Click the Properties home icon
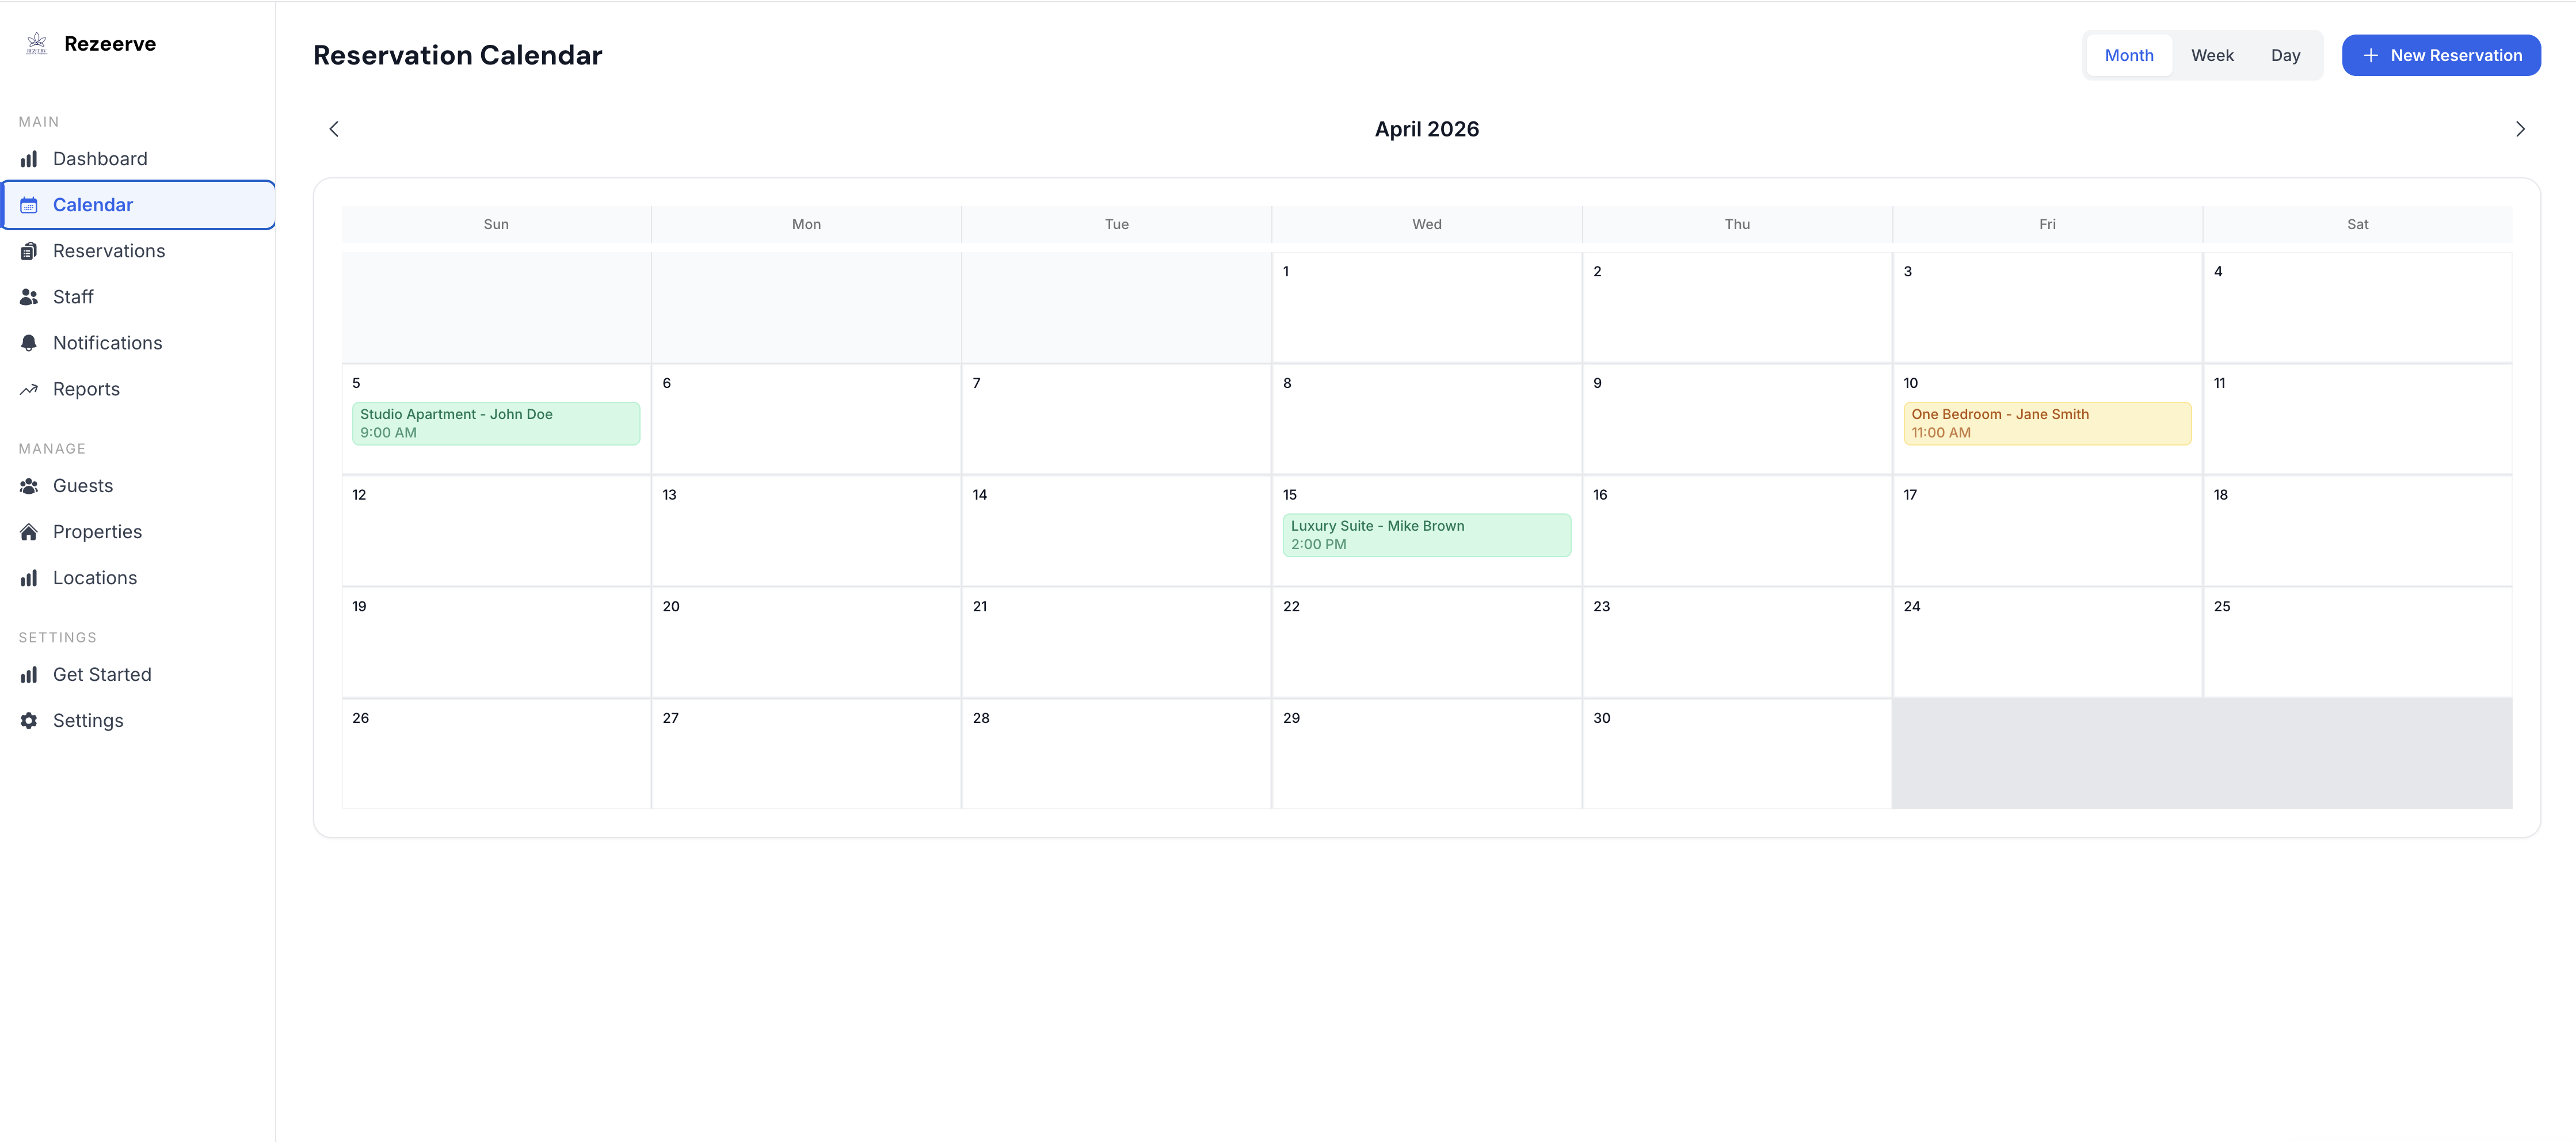Viewport: 2576px width, 1142px height. (x=29, y=531)
